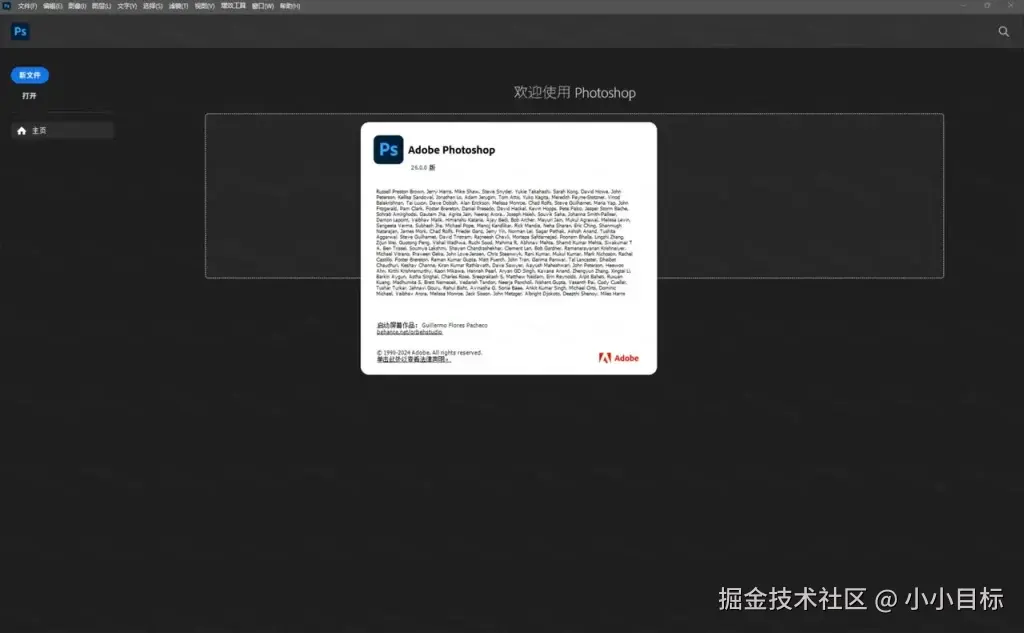The height and width of the screenshot is (633, 1024).
Task: Open the 窗口(W) menu
Action: 263,6
